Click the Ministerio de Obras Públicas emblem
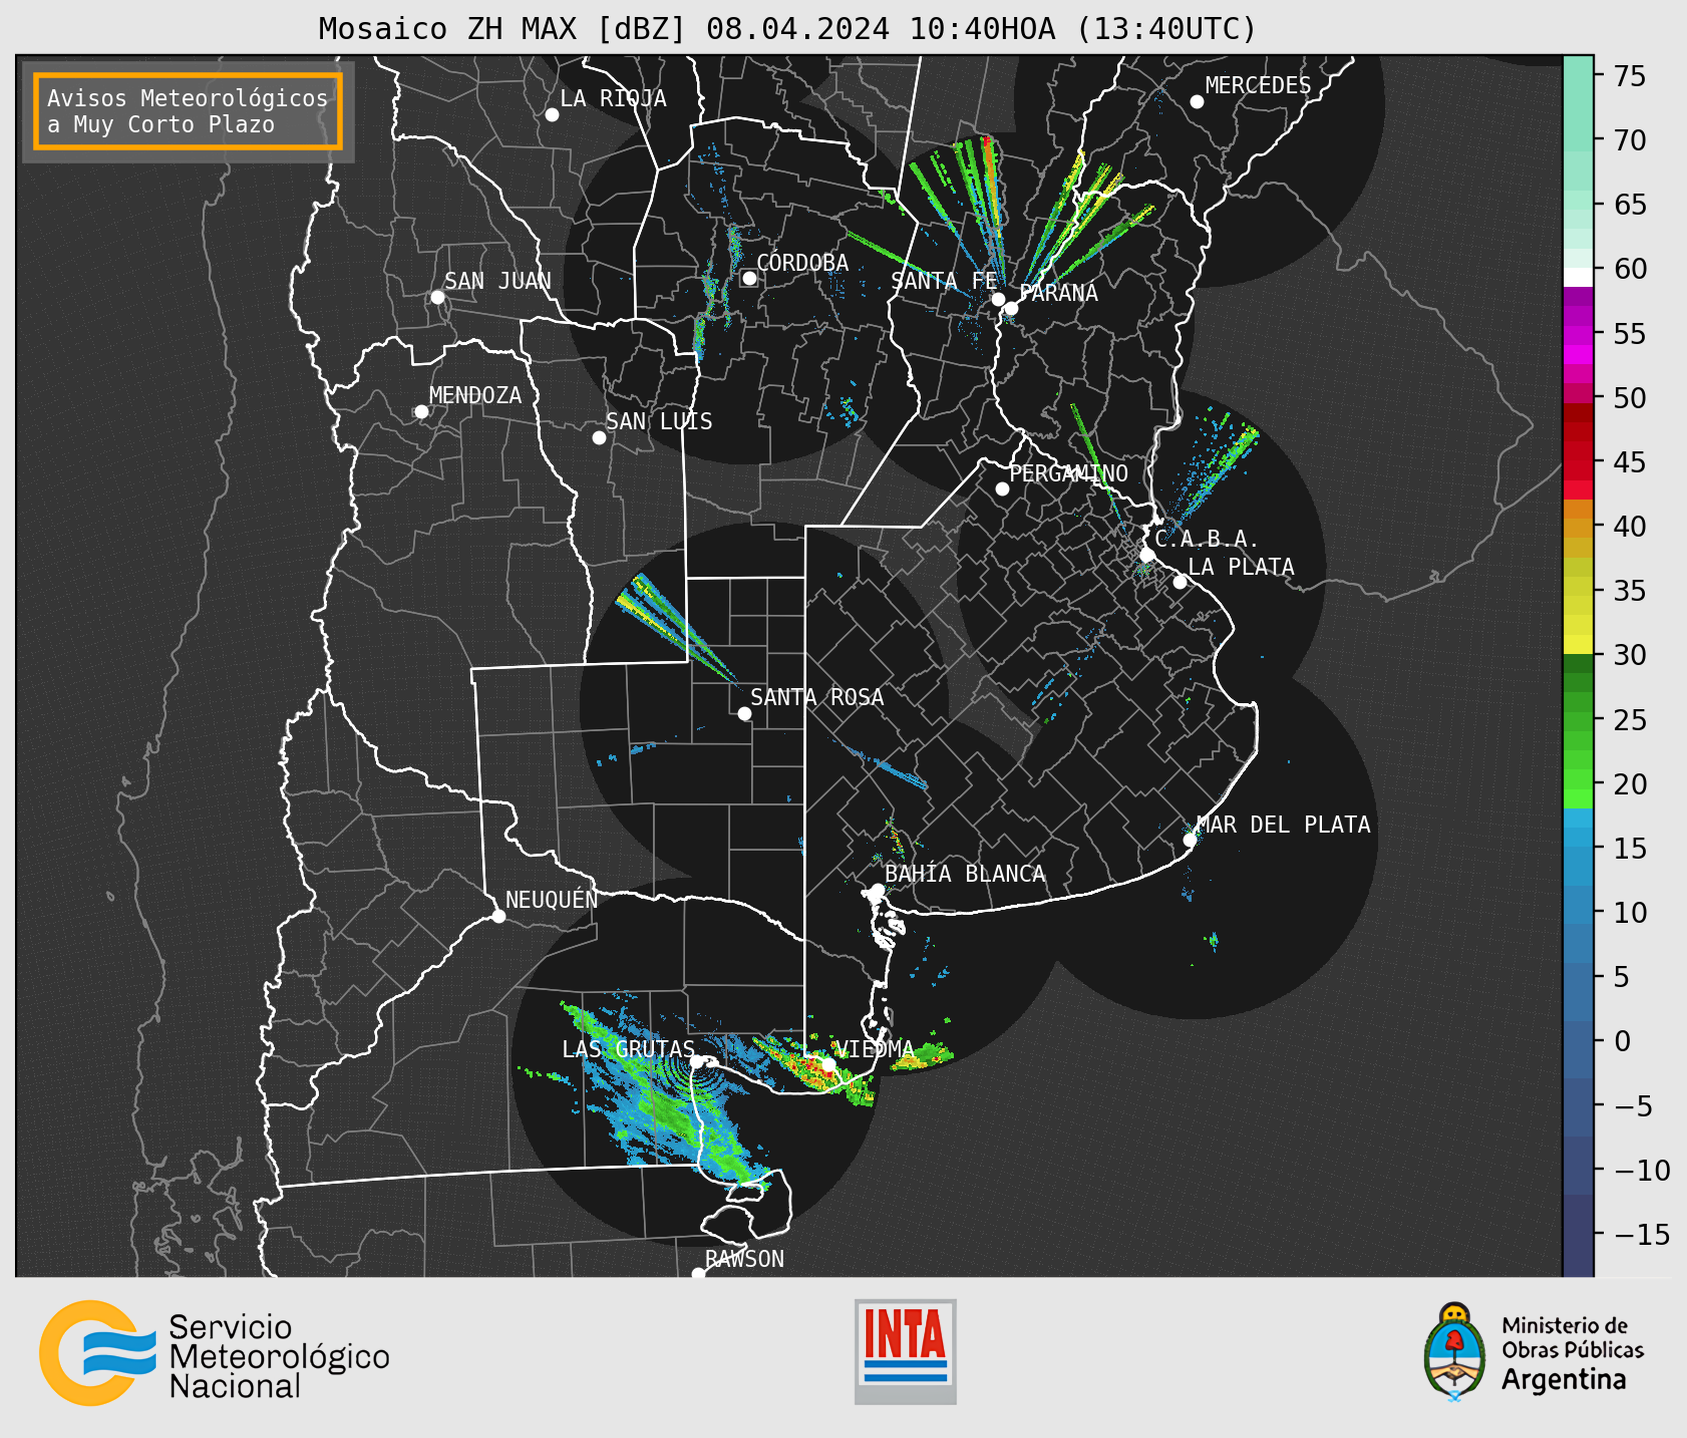Viewport: 1687px width, 1438px height. point(1455,1351)
